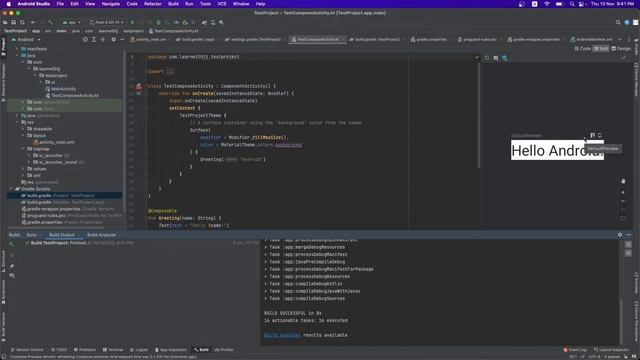Screen dimensions: 640x360
Task: Click the Android Studio menu bar item
Action: tap(33, 4)
